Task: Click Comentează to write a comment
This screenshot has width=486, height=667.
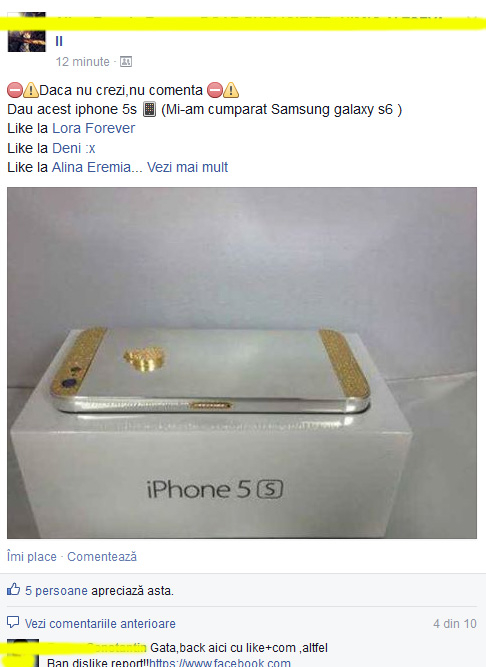Action: coord(102,556)
